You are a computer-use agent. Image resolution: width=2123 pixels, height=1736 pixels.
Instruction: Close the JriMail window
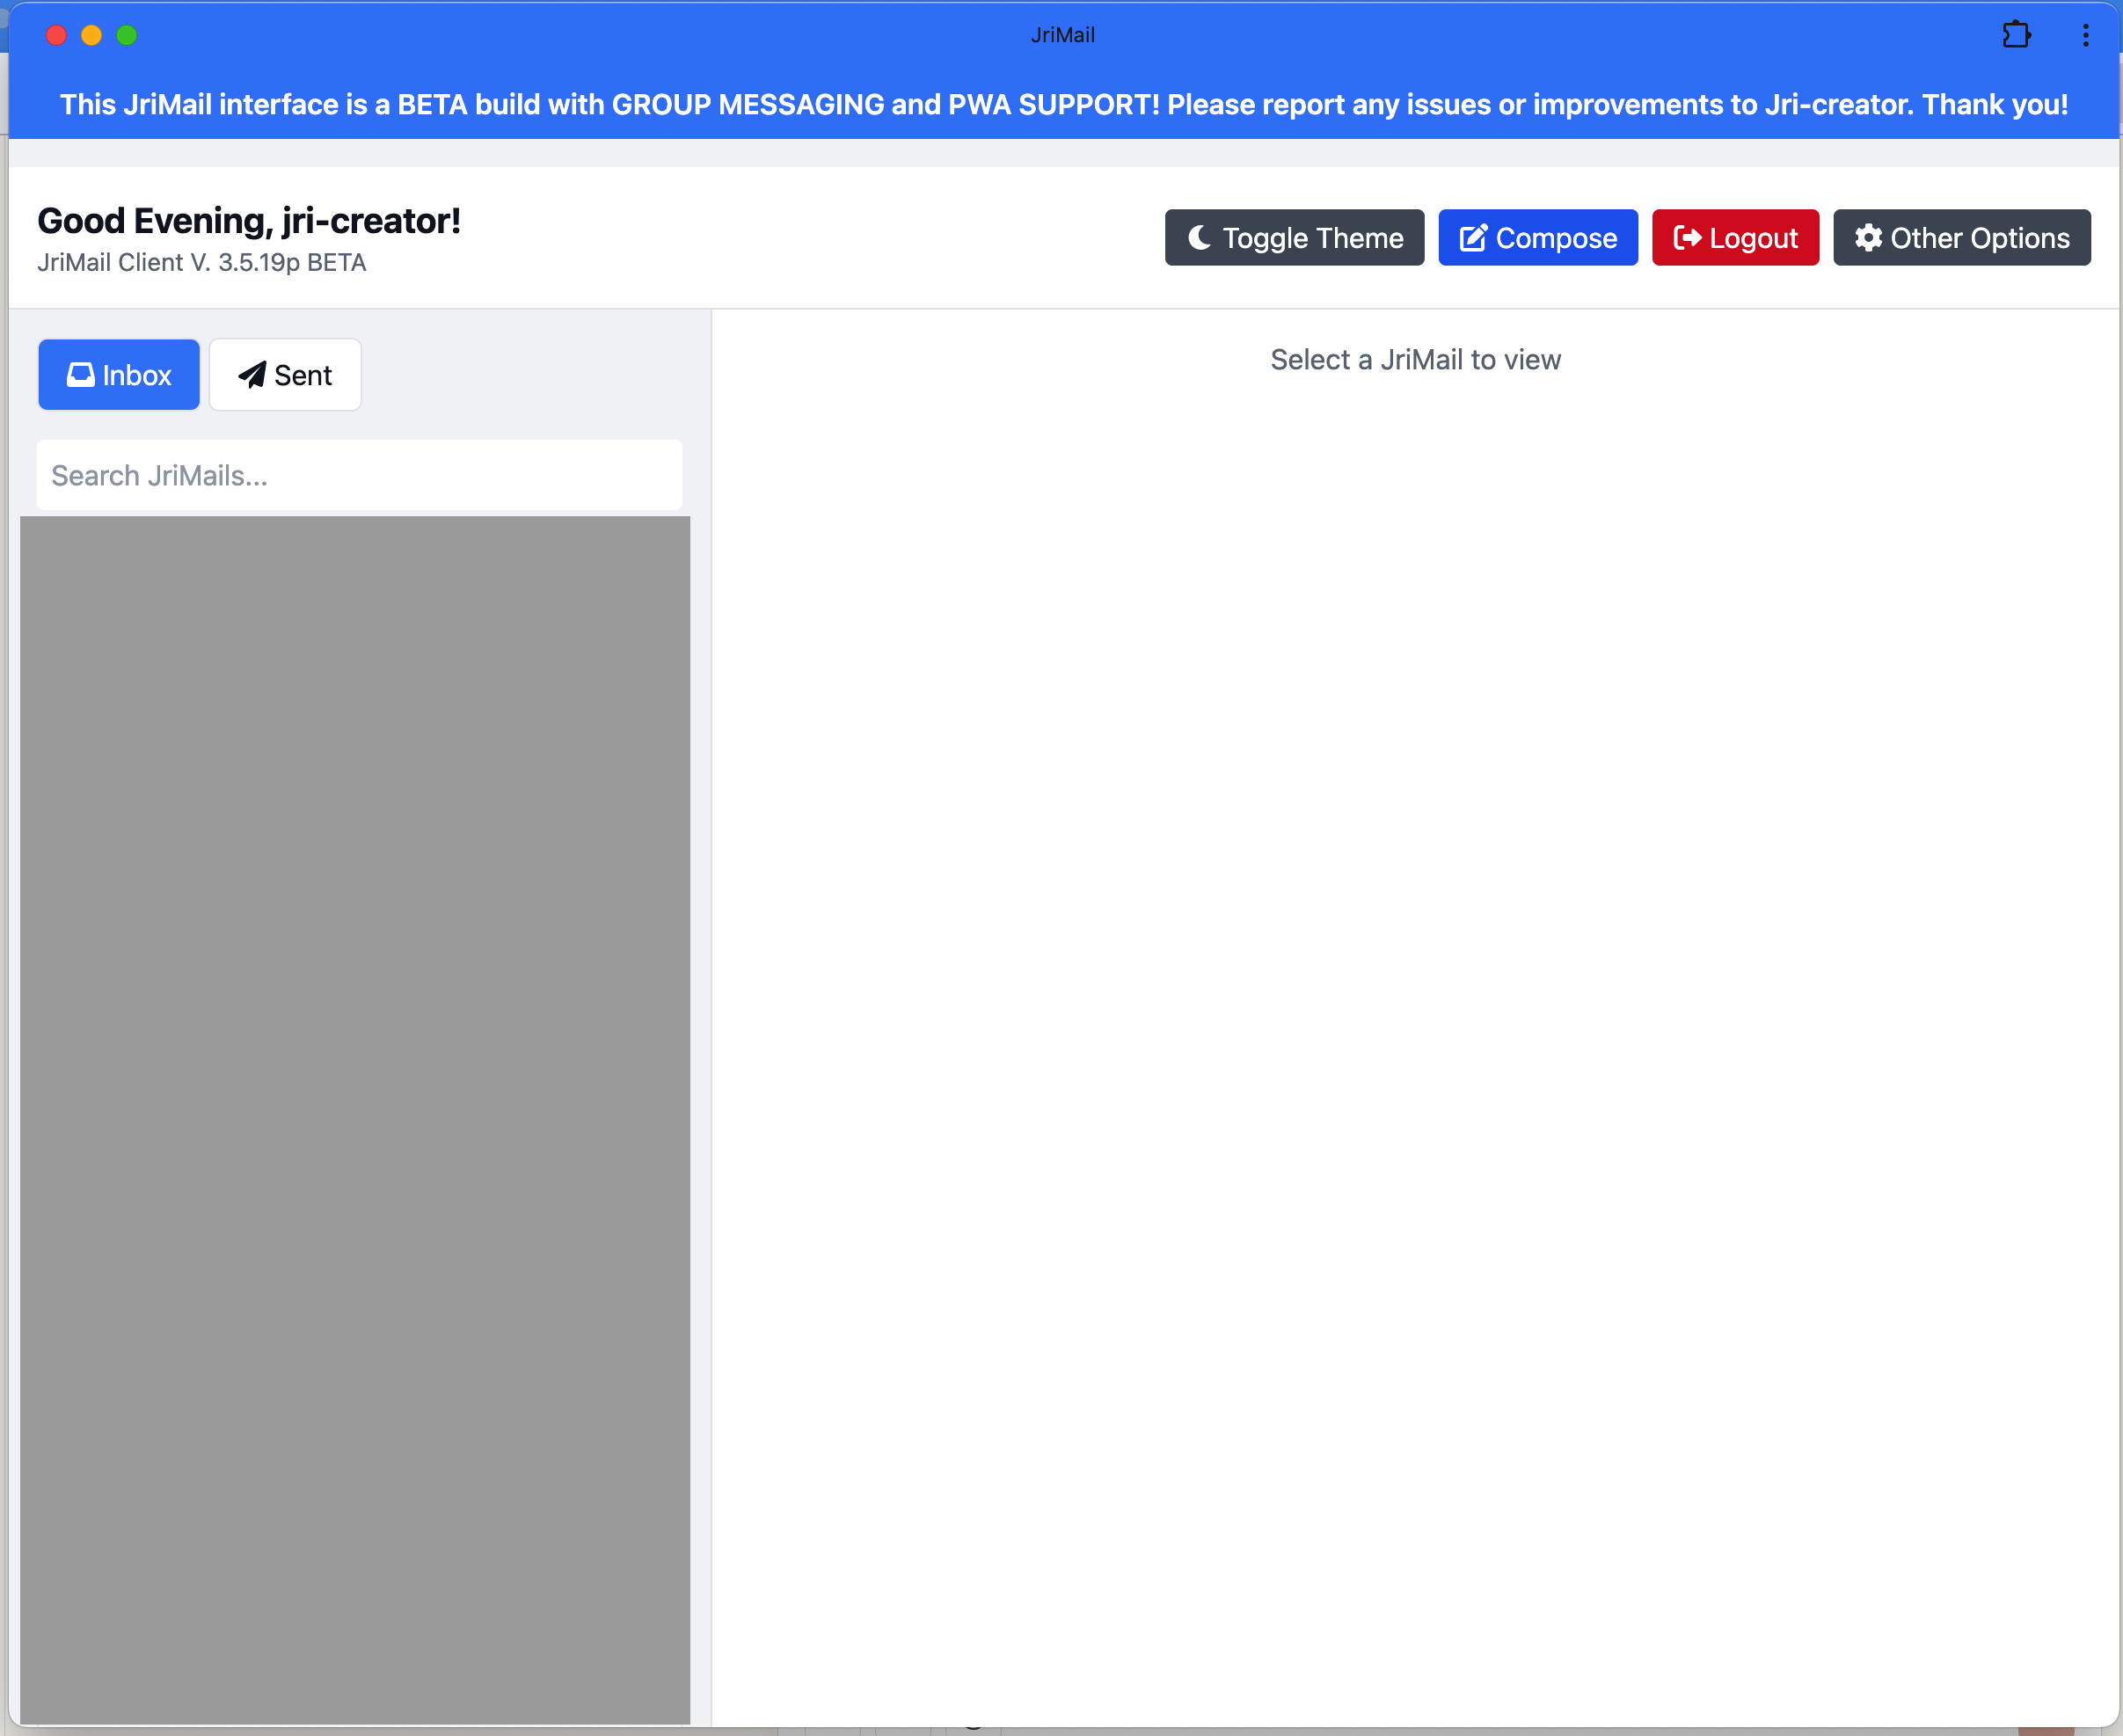56,35
